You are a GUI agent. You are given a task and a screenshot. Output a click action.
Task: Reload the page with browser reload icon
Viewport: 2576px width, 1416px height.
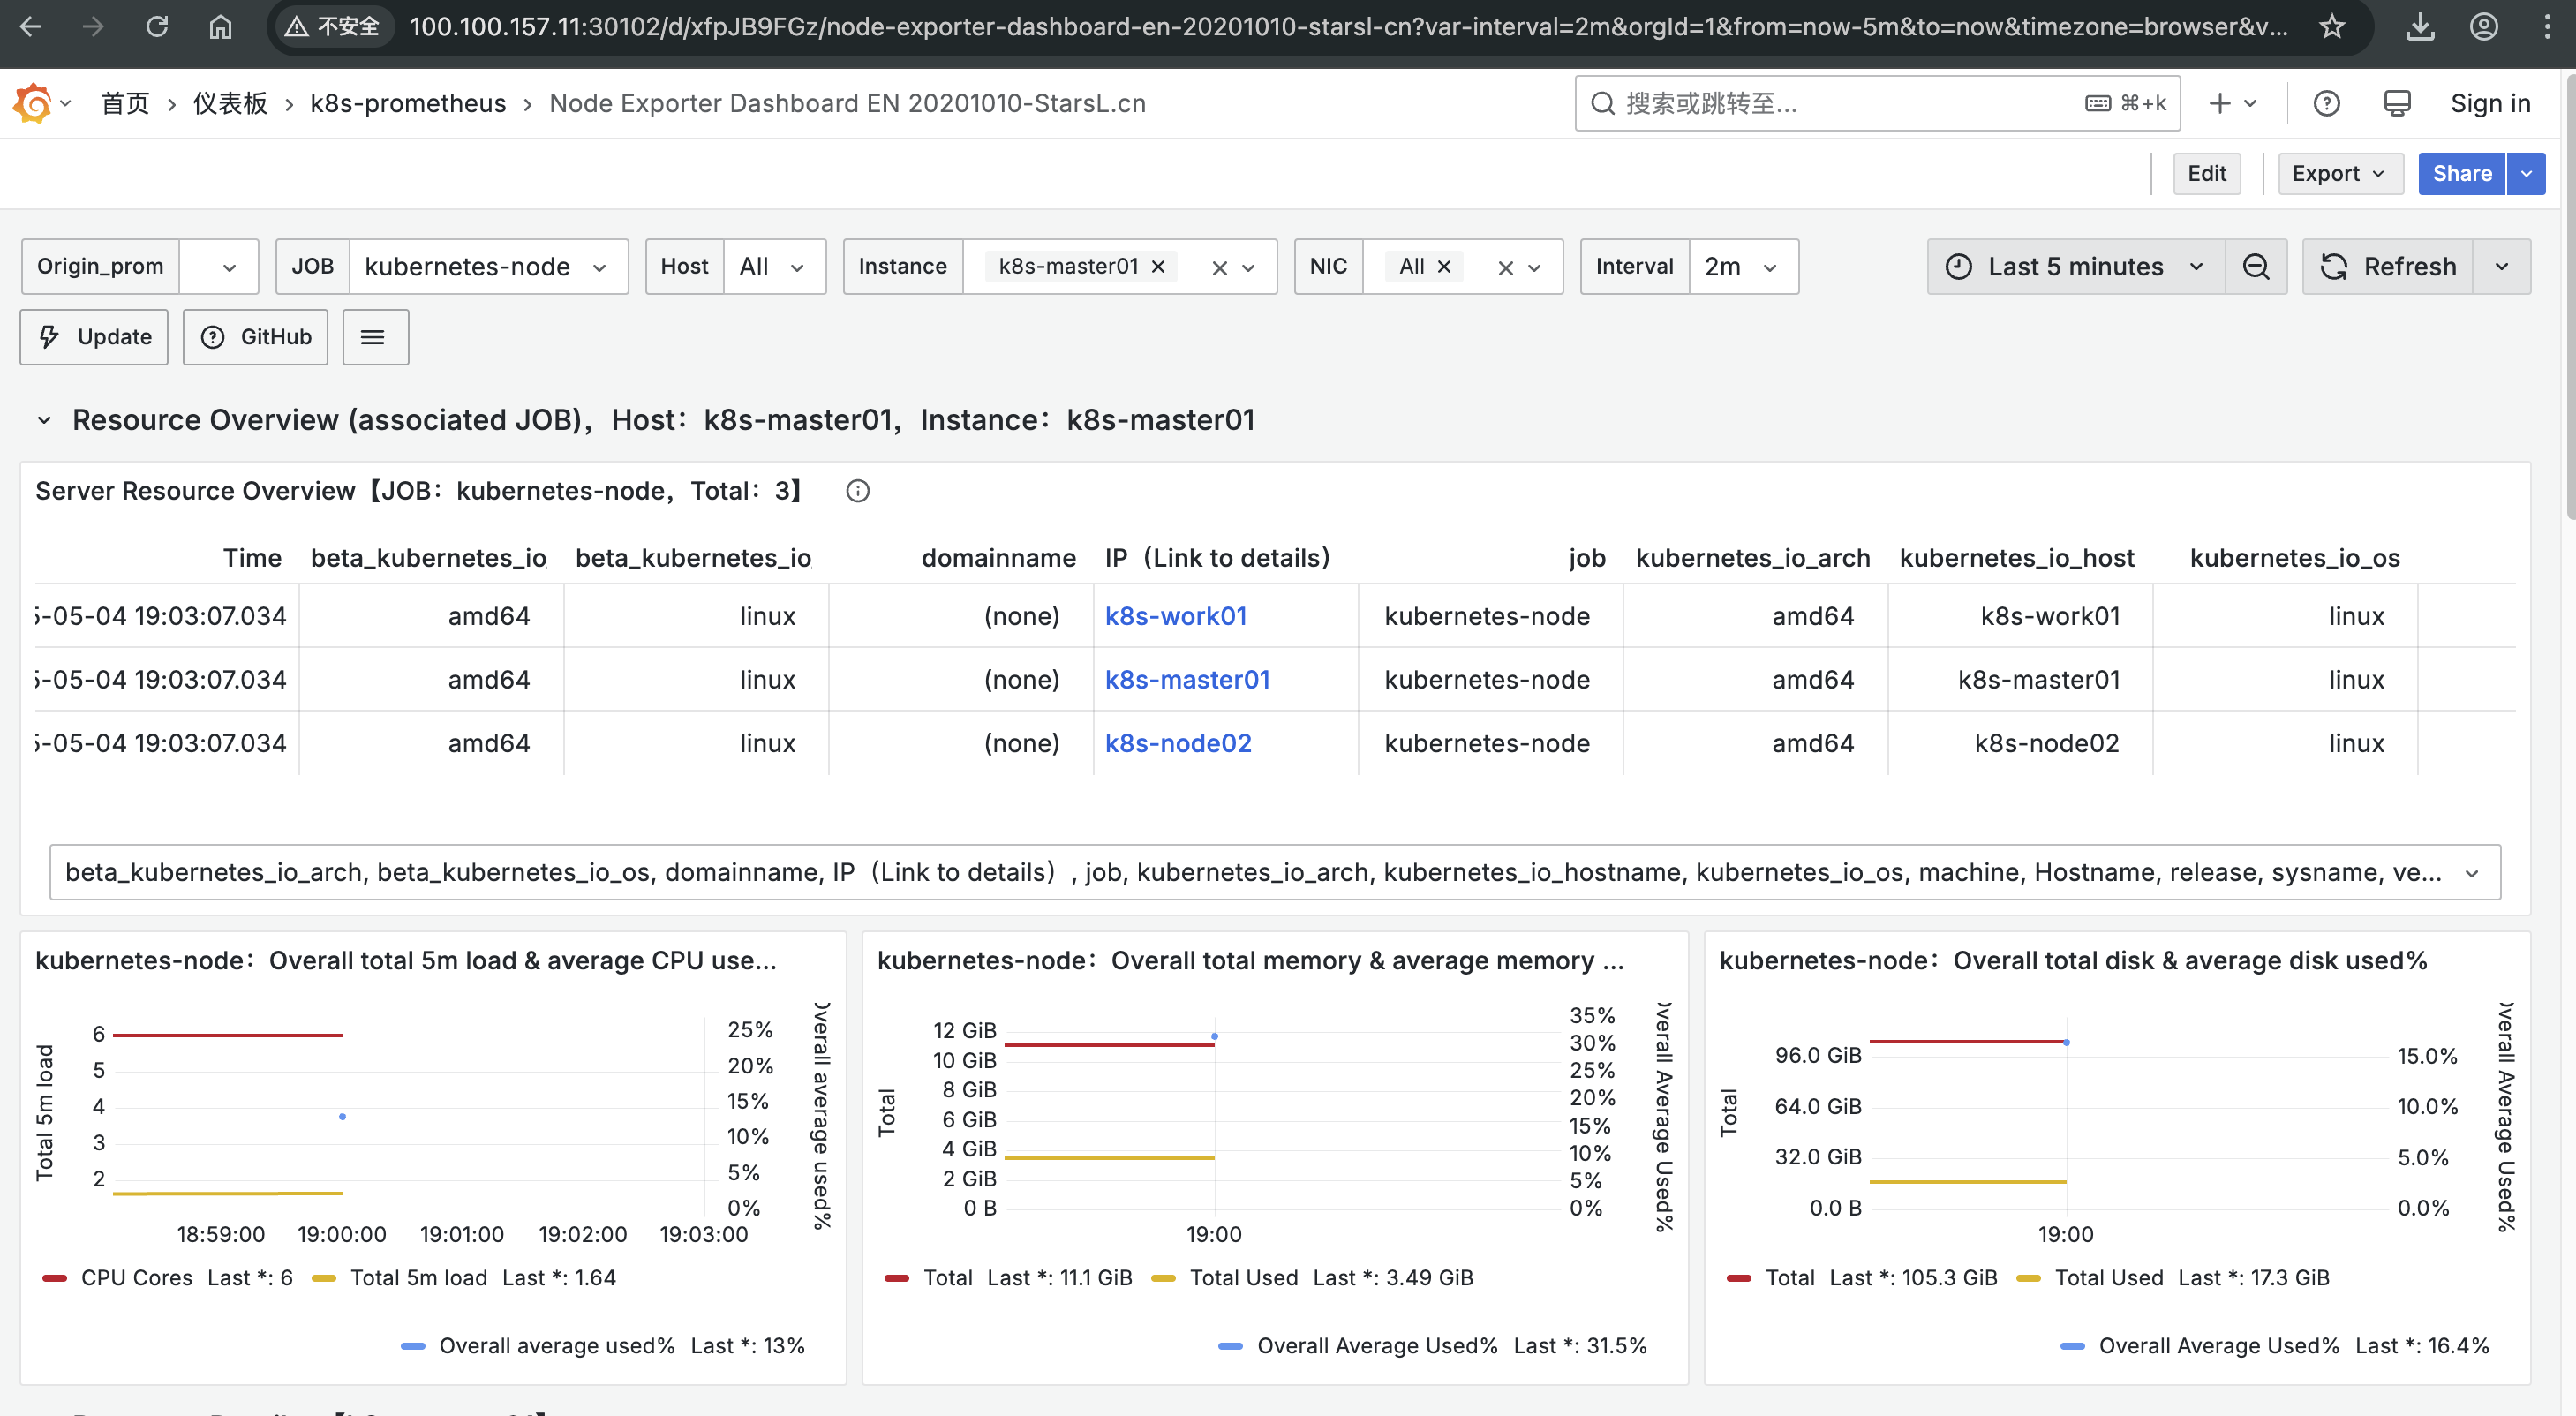tap(157, 27)
